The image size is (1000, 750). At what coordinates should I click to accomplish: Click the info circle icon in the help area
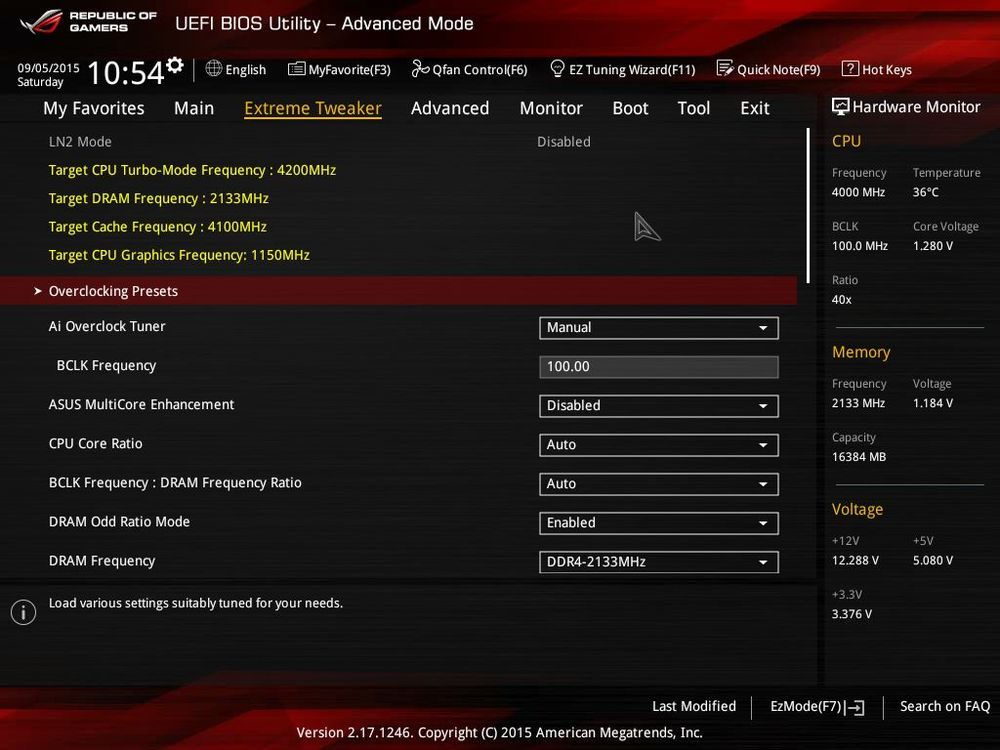(24, 612)
